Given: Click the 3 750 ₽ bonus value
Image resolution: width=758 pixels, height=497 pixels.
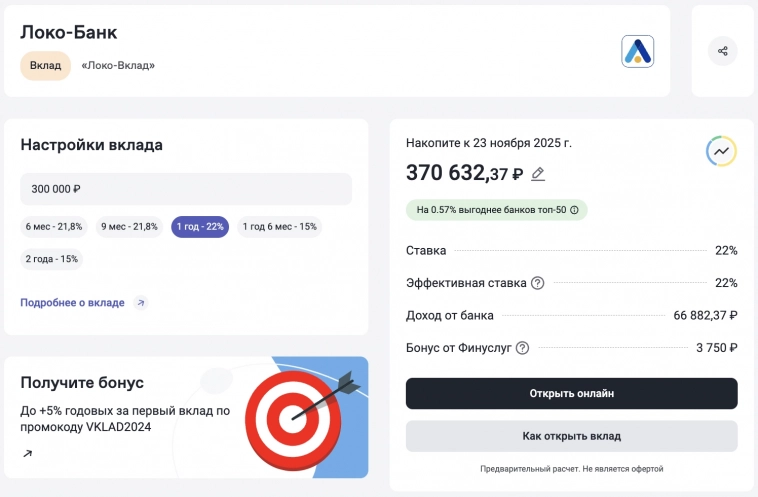Looking at the screenshot, I should click(716, 348).
